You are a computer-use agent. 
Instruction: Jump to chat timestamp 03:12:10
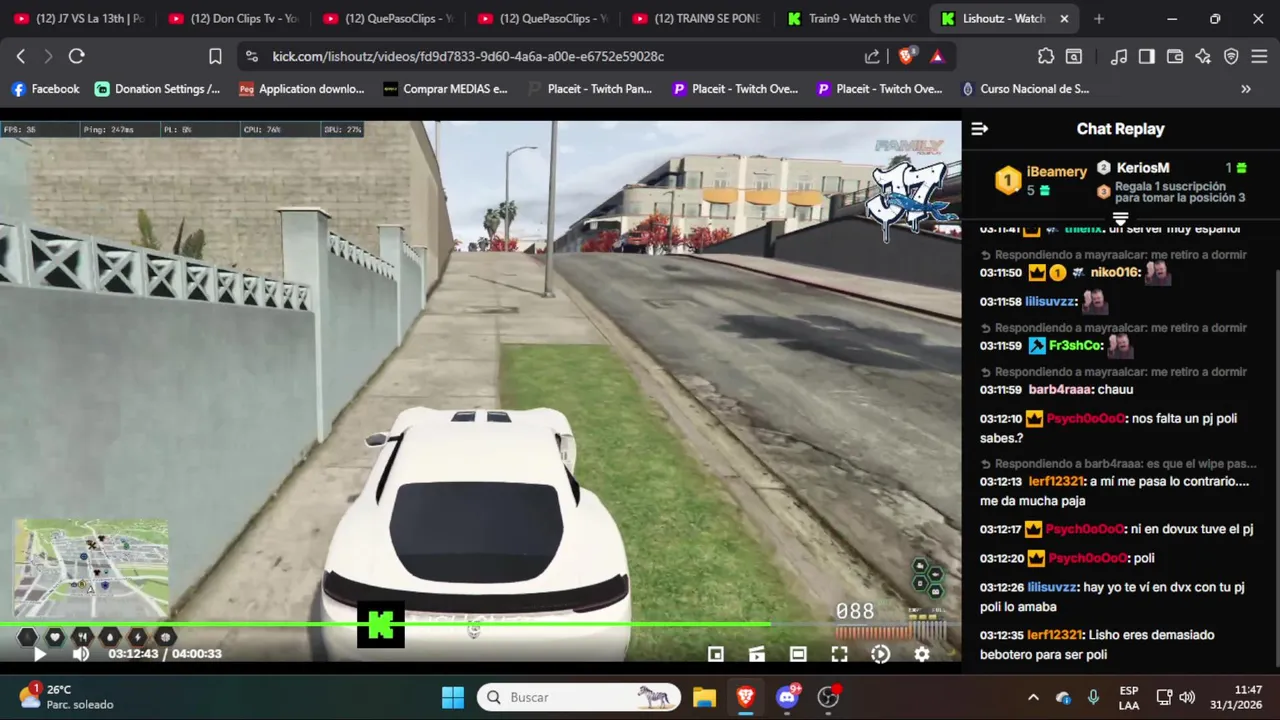tap(1000, 419)
